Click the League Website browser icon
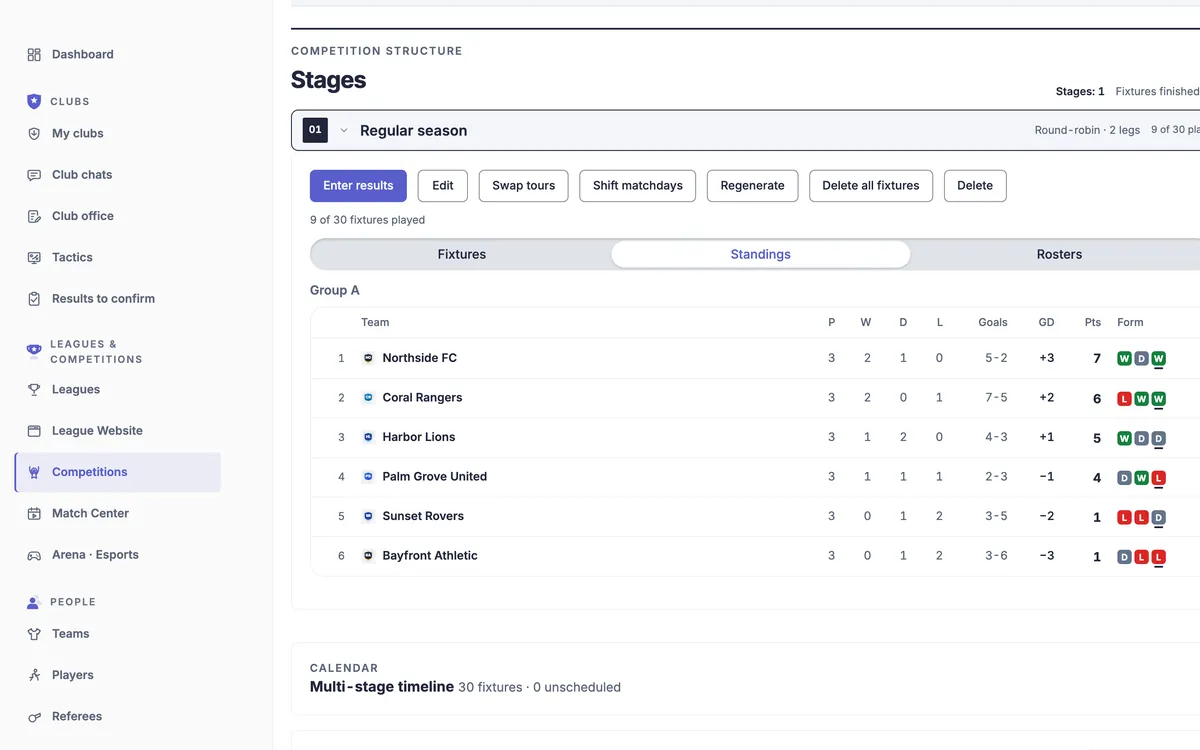Image resolution: width=1200 pixels, height=750 pixels. click(34, 431)
